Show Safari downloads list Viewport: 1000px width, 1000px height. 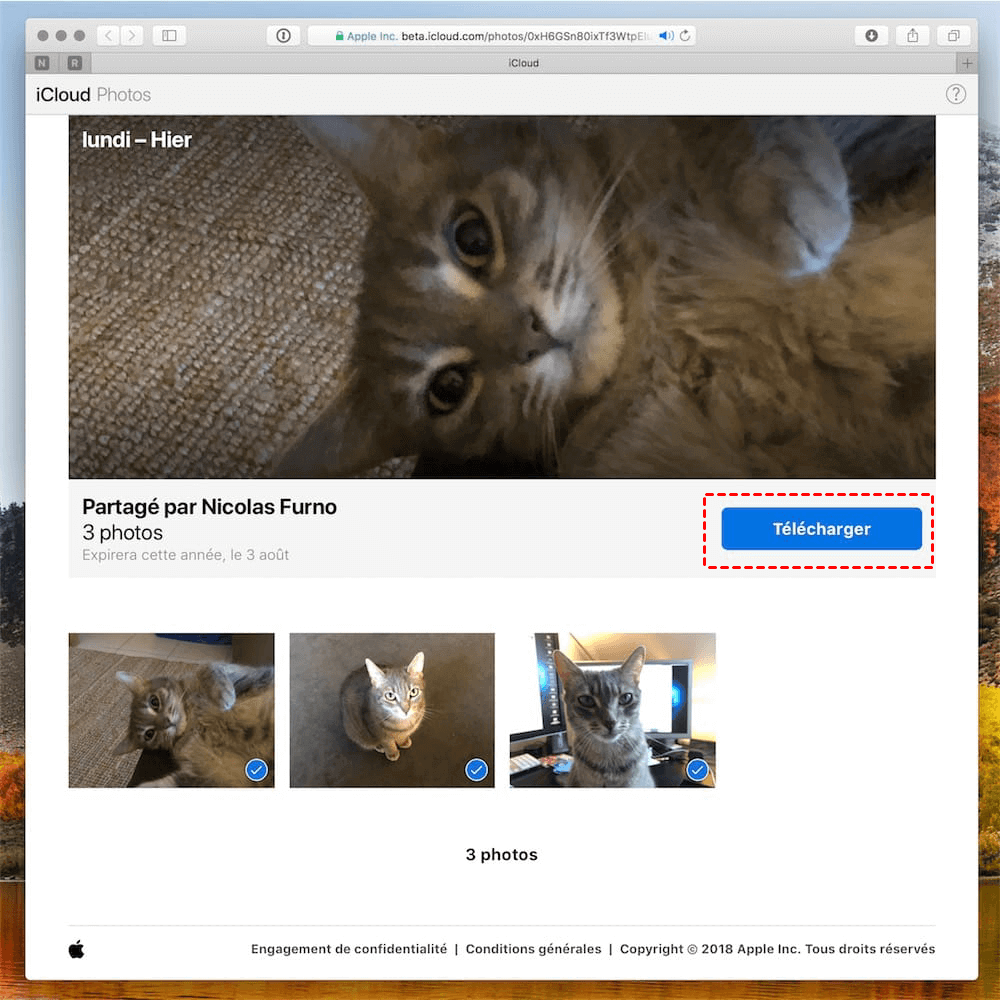(871, 36)
